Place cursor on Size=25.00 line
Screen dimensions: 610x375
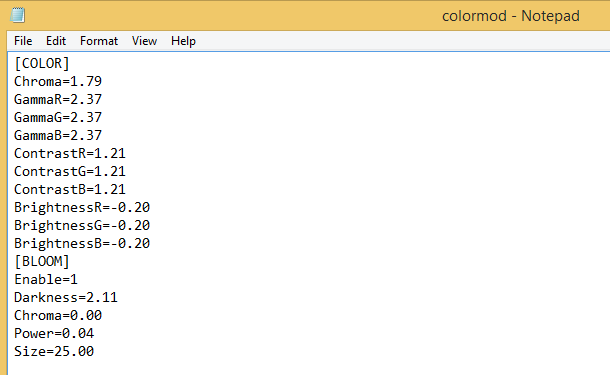(x=54, y=351)
